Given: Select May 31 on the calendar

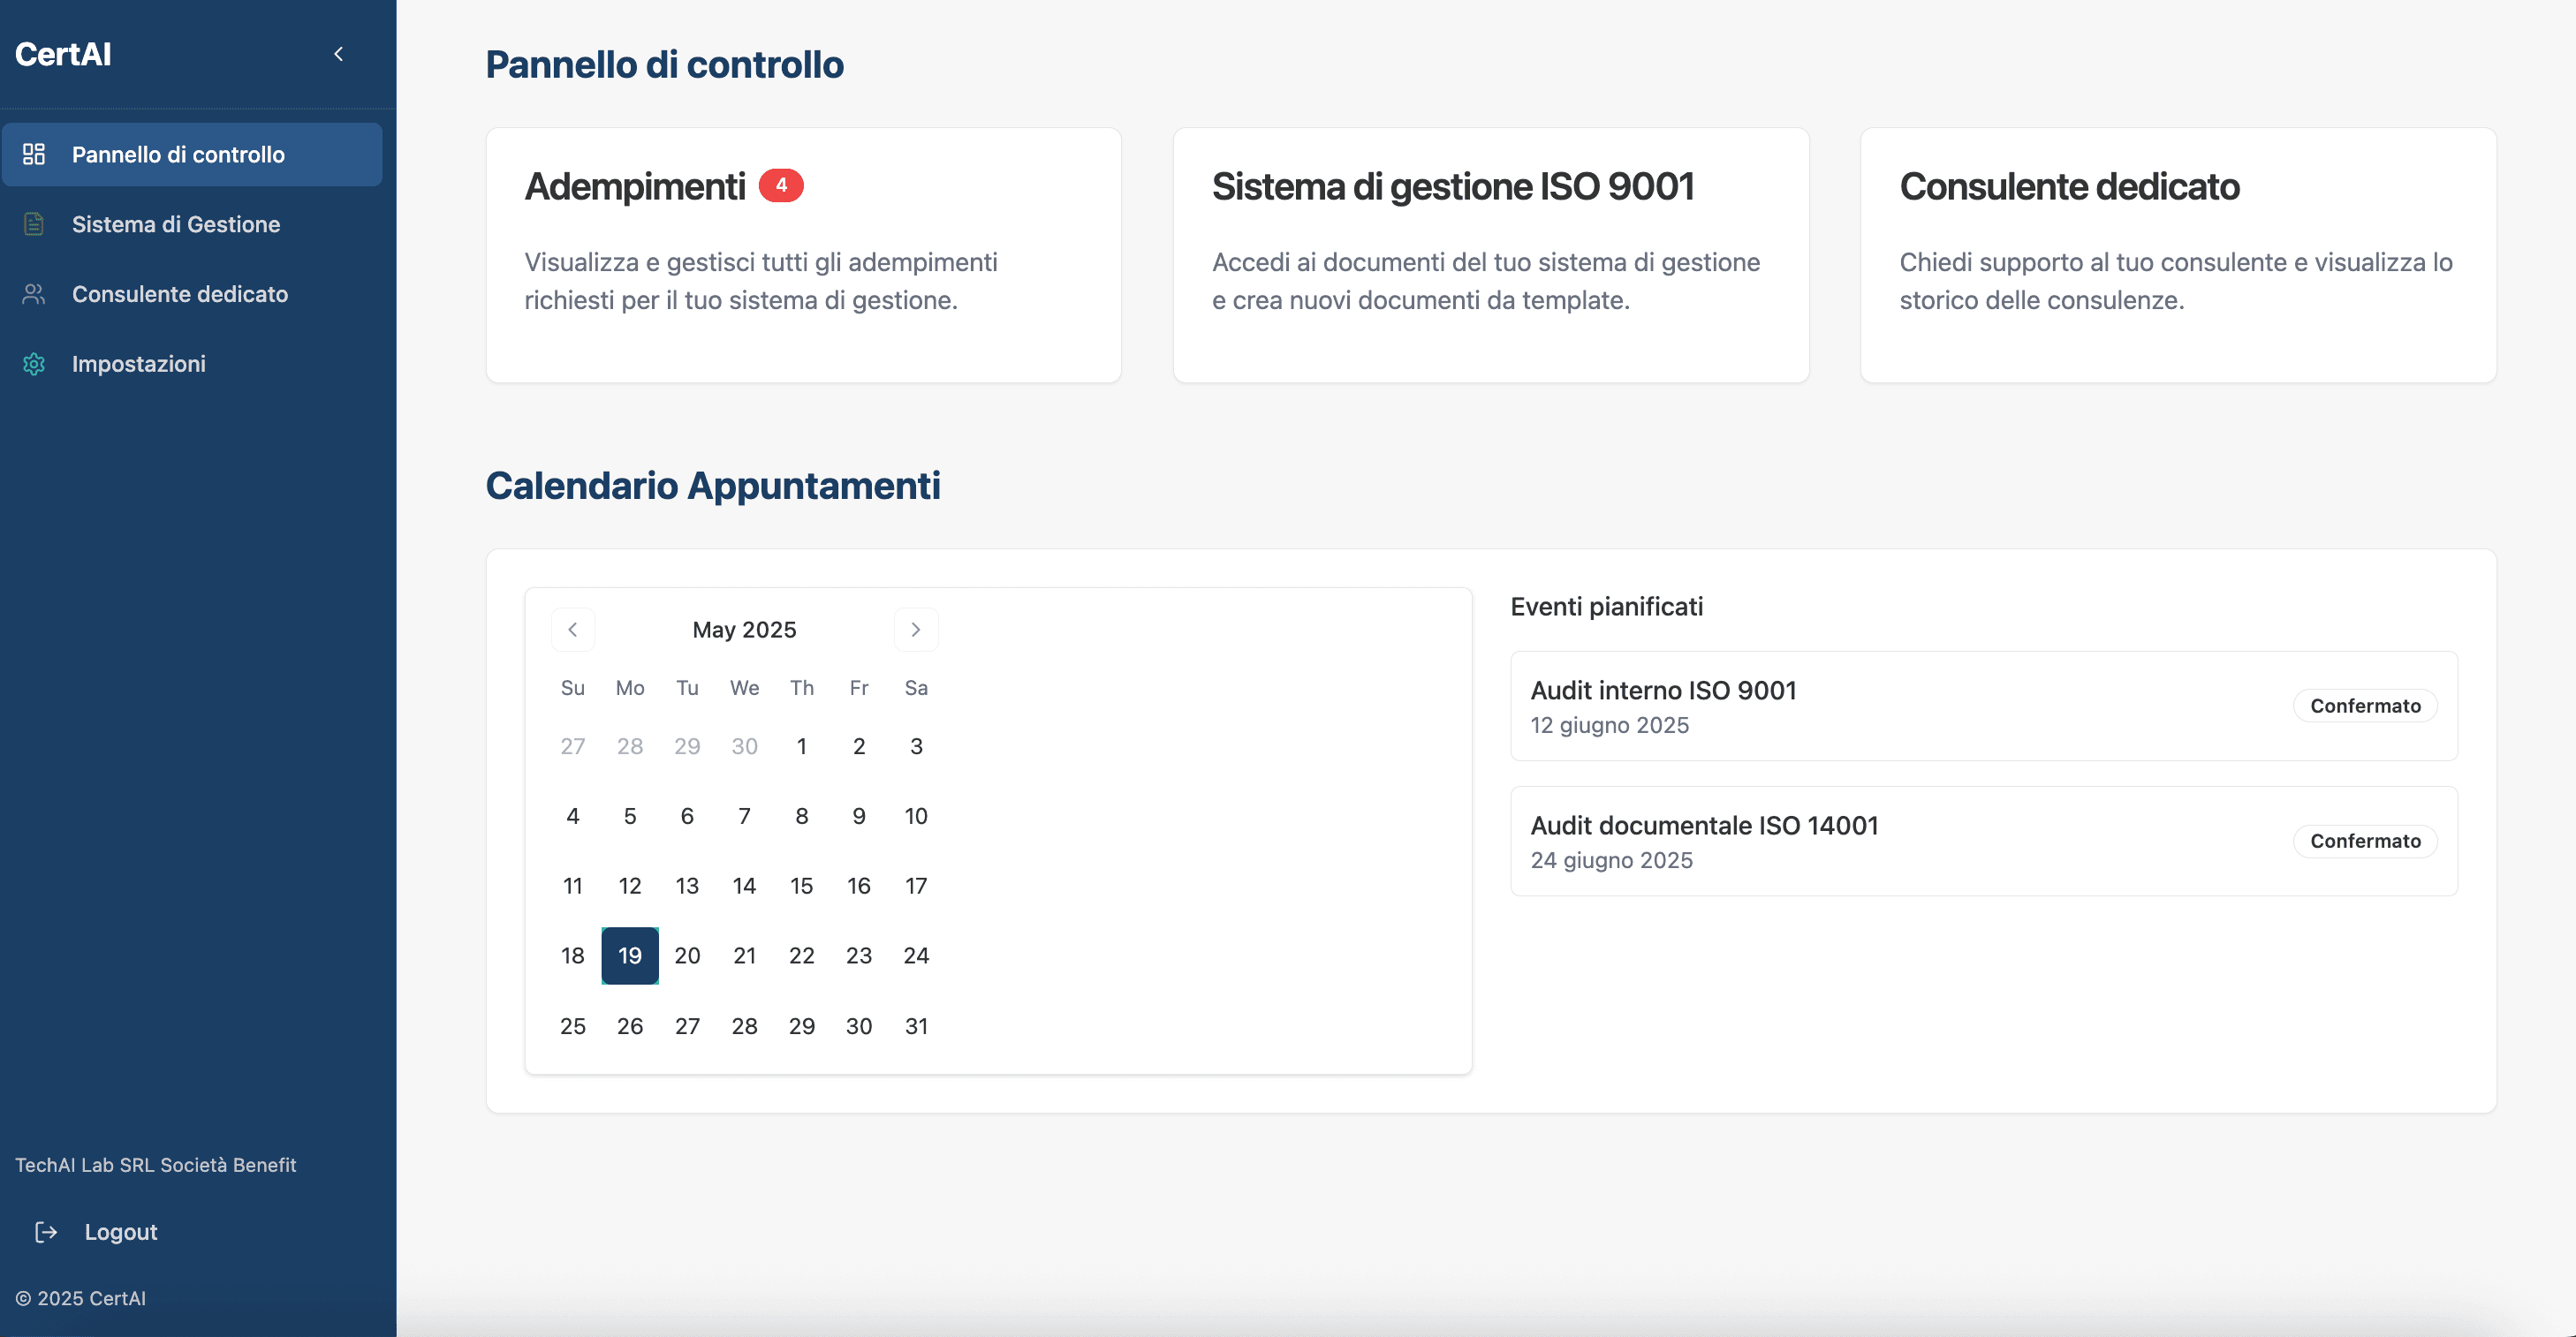Looking at the screenshot, I should pyautogui.click(x=916, y=1026).
